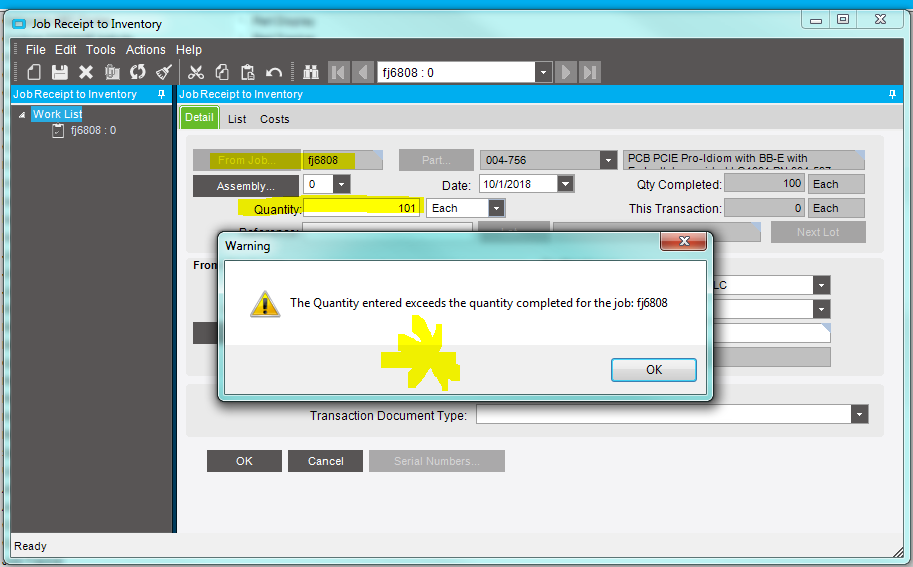Click the form OK button at bottom

tap(244, 461)
